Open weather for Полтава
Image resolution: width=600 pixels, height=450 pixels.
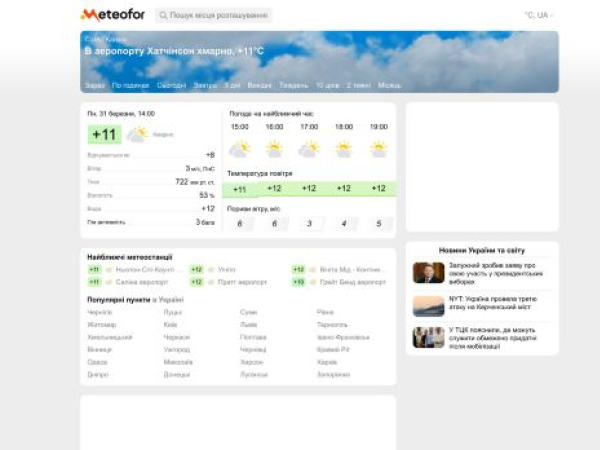coord(253,337)
